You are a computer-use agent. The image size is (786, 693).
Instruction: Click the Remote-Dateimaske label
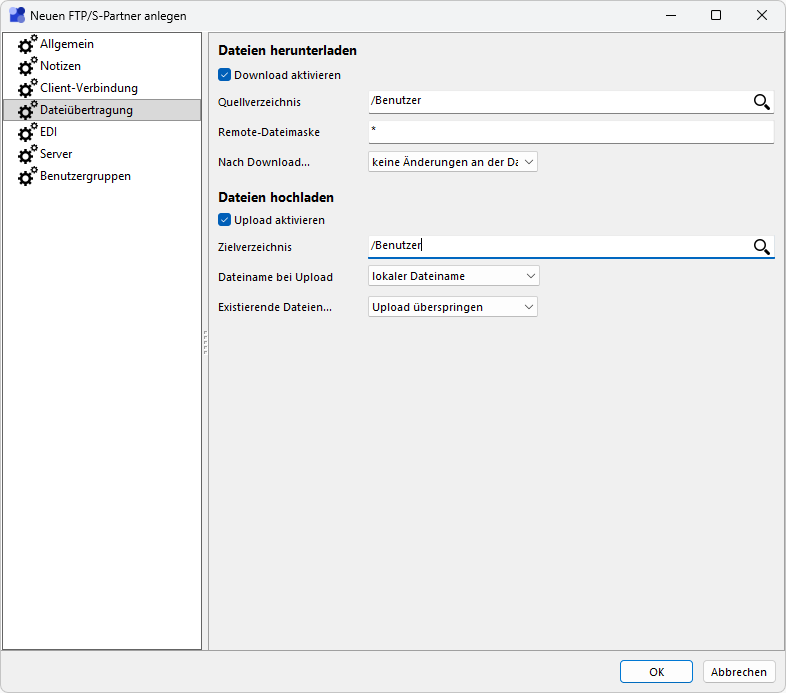(x=269, y=132)
